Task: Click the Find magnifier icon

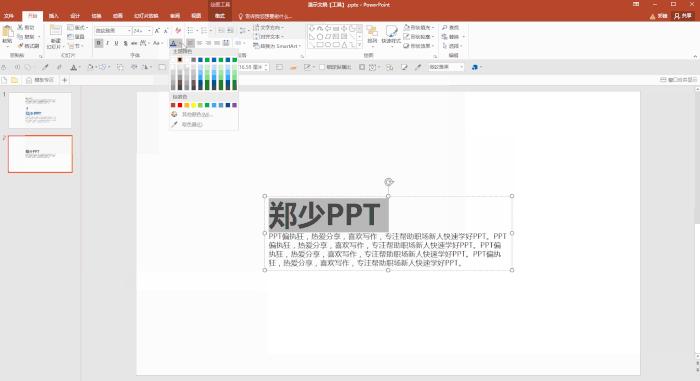Action: [445, 28]
